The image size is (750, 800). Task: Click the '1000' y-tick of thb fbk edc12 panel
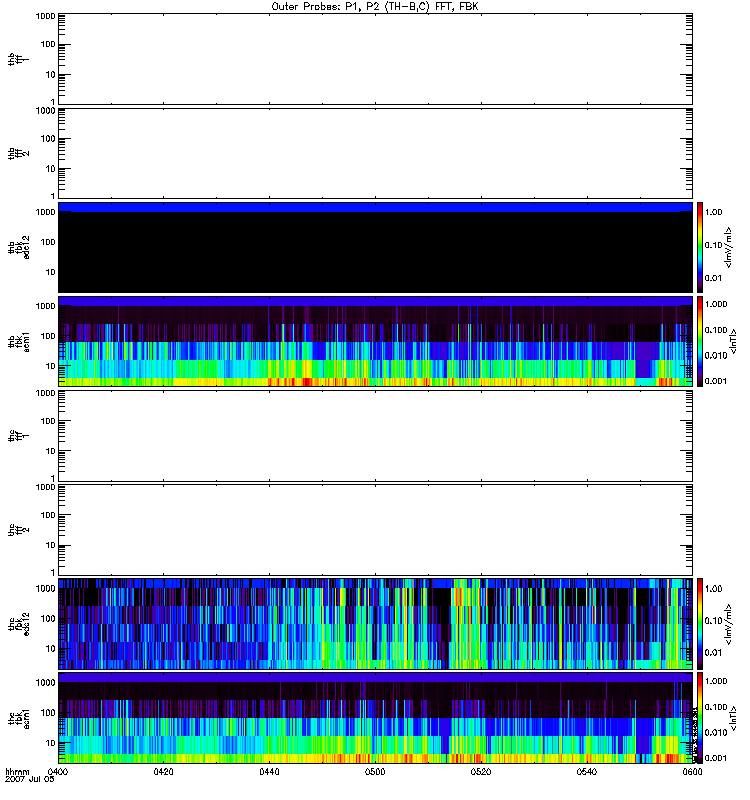pos(45,212)
